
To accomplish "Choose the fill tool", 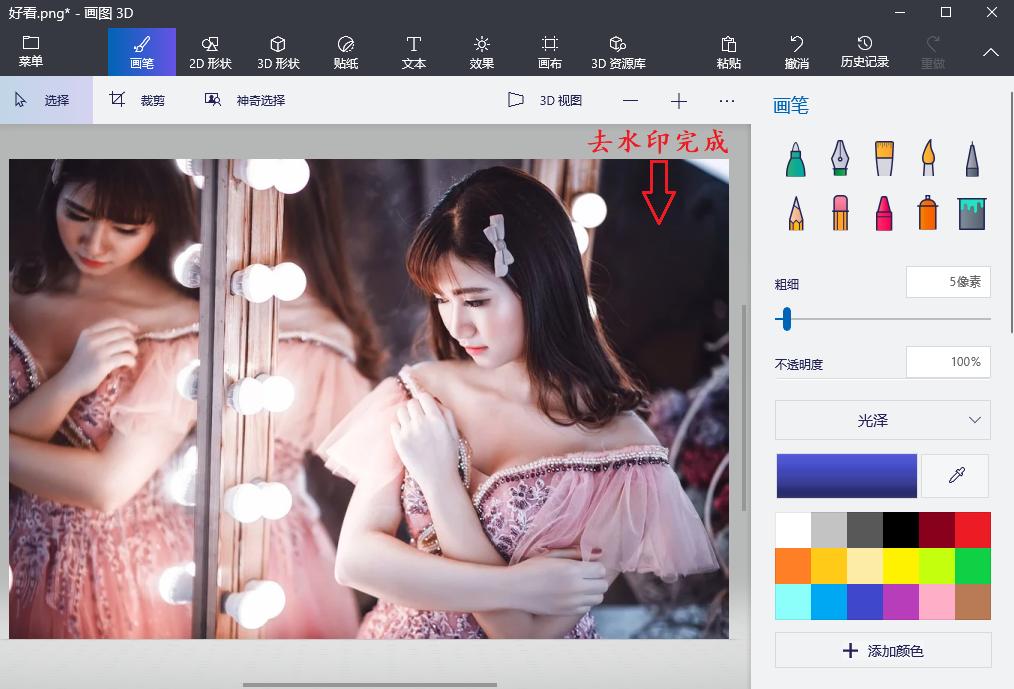I will click(971, 212).
